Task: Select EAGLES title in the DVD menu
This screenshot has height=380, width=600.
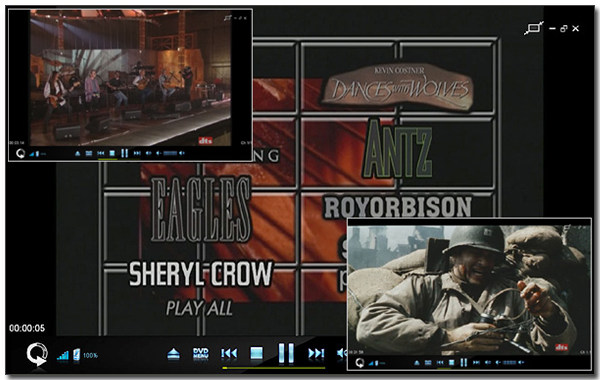Action: (x=201, y=209)
